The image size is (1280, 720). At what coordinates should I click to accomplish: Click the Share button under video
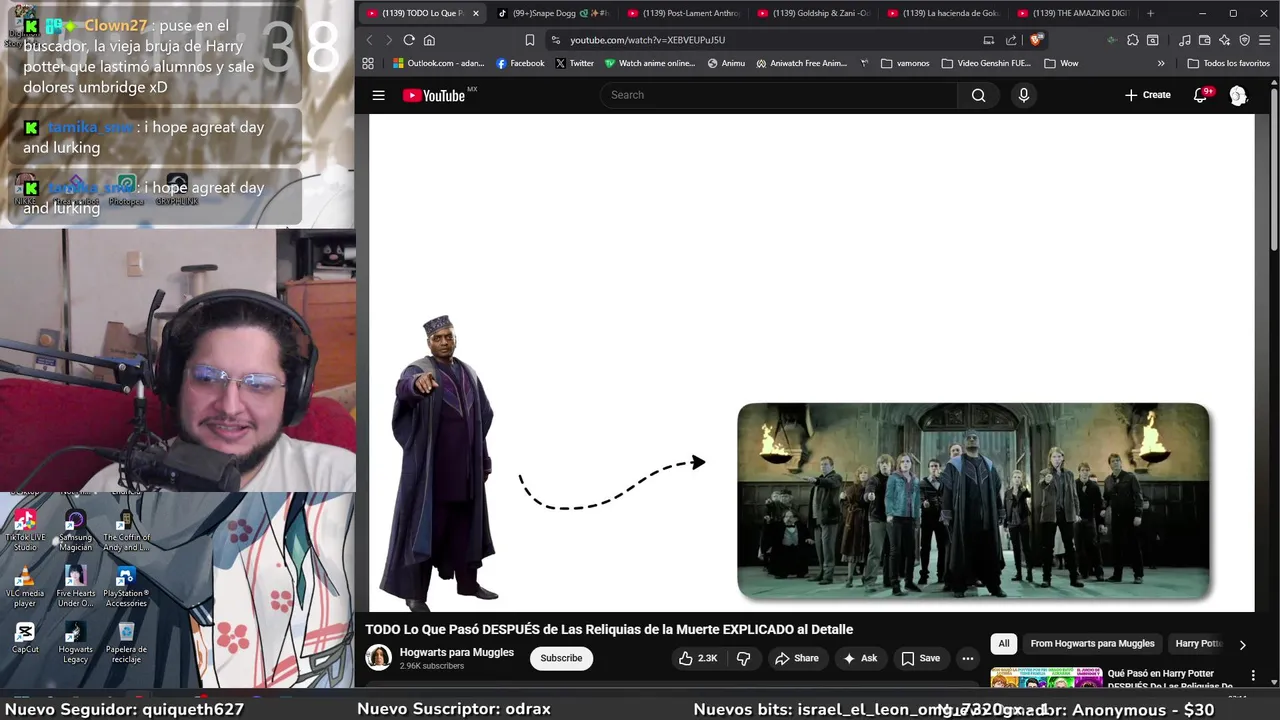pyautogui.click(x=796, y=658)
